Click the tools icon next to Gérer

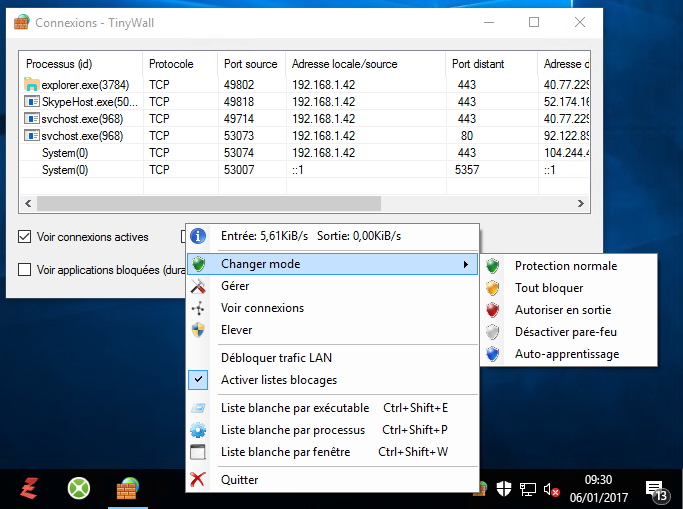pos(198,286)
